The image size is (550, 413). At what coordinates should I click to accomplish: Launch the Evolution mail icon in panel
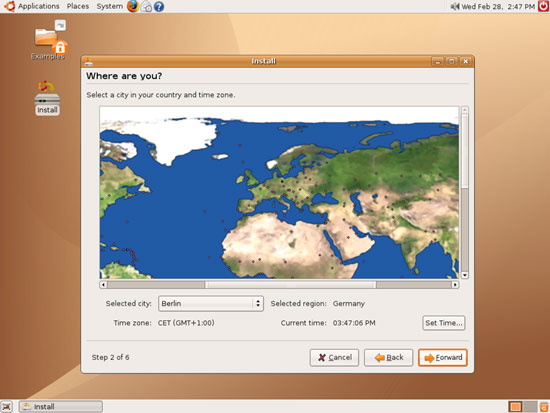point(146,7)
